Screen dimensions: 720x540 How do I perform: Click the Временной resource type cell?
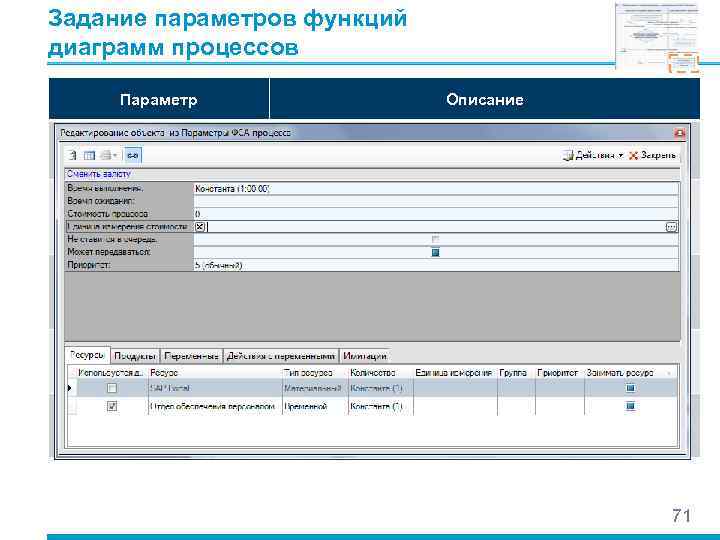click(x=315, y=406)
